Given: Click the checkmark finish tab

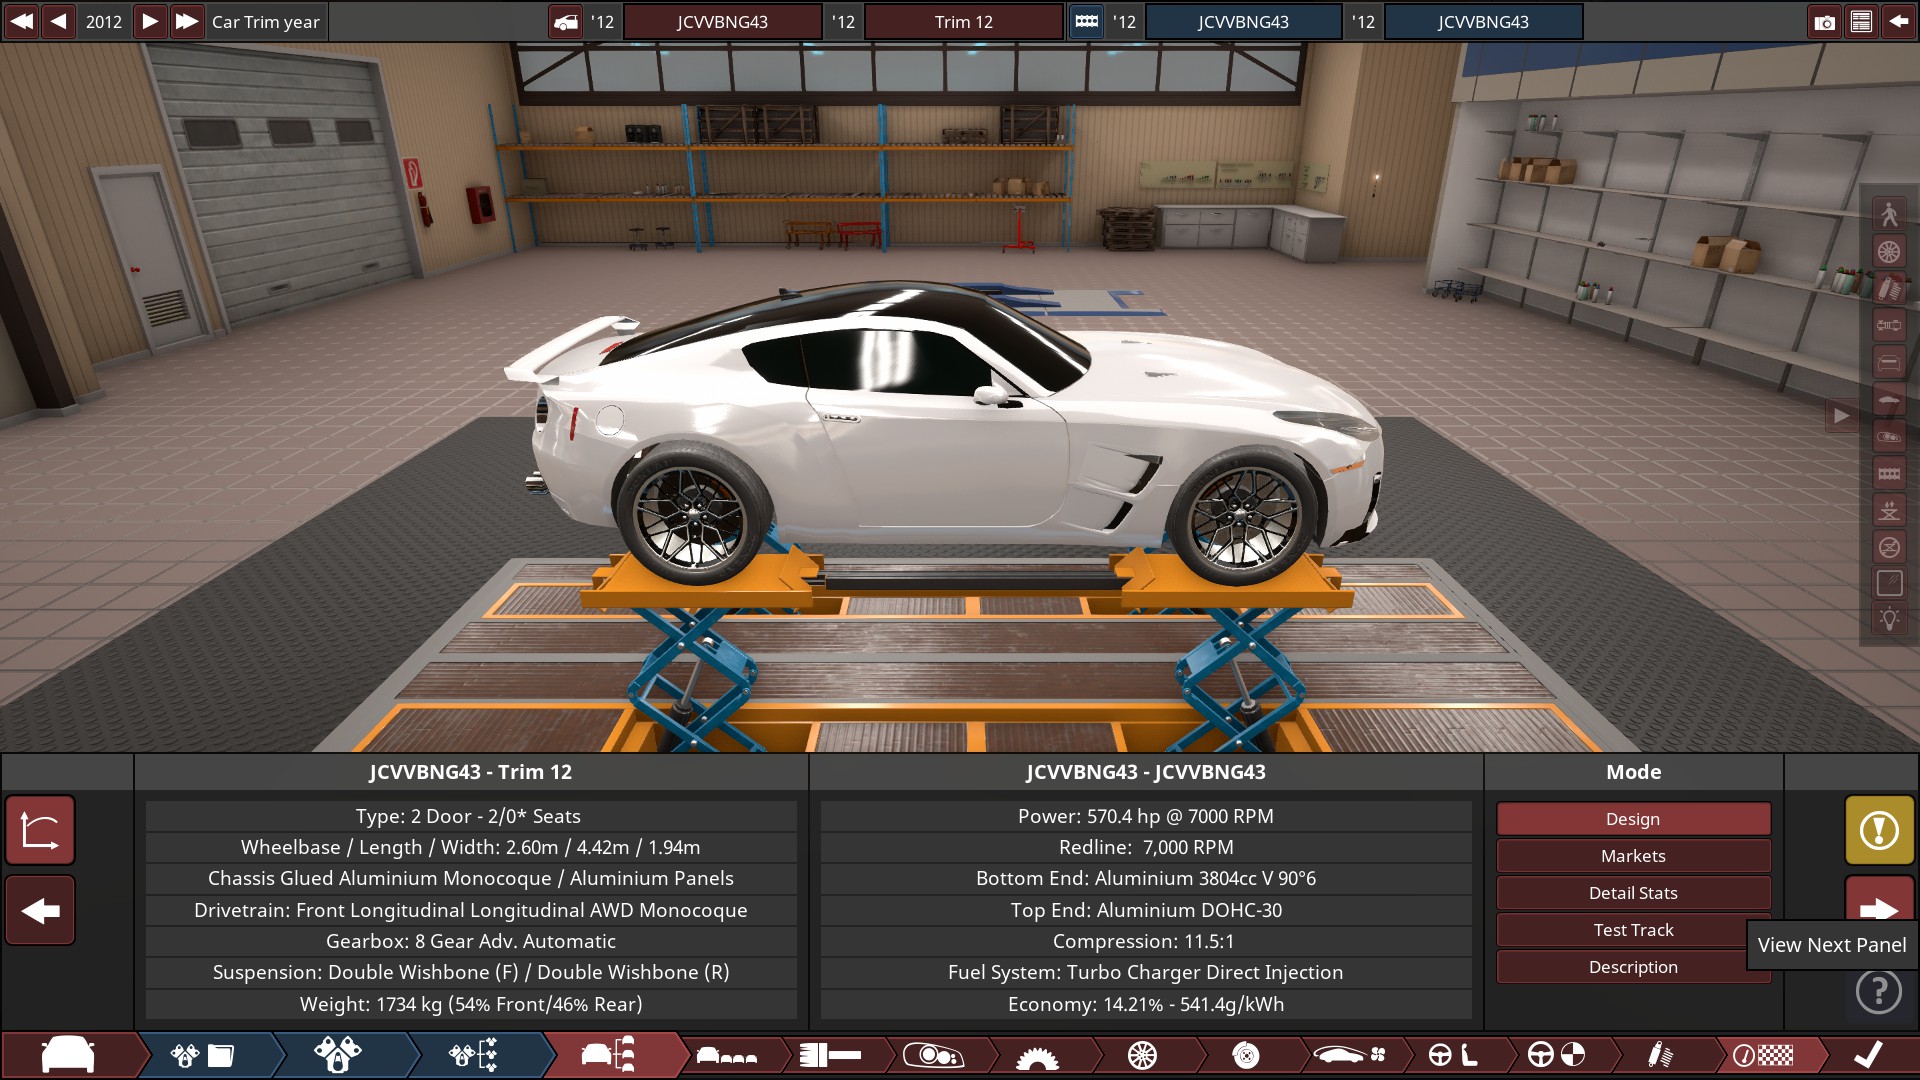Looking at the screenshot, I should [x=1868, y=1055].
